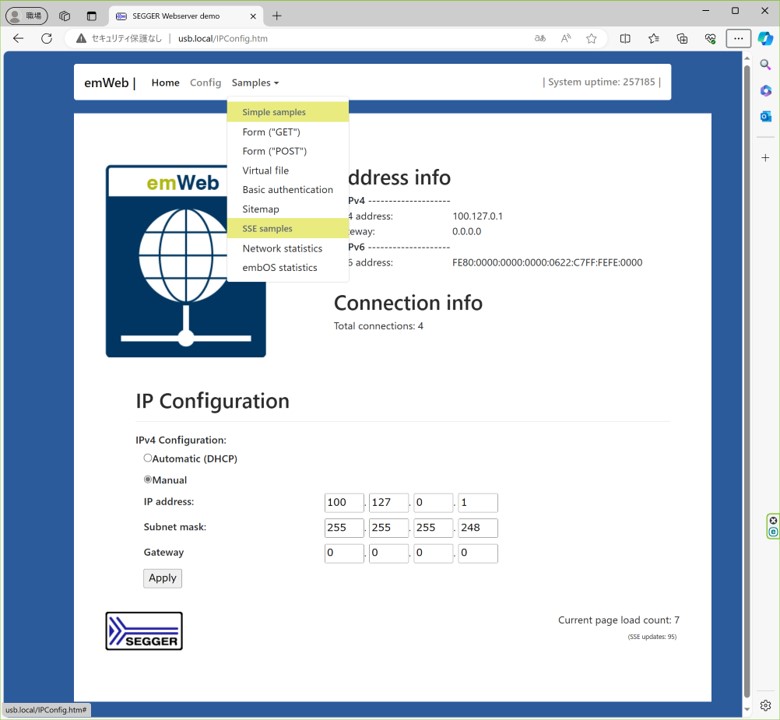
Task: Add page to favorites star icon
Action: (591, 39)
